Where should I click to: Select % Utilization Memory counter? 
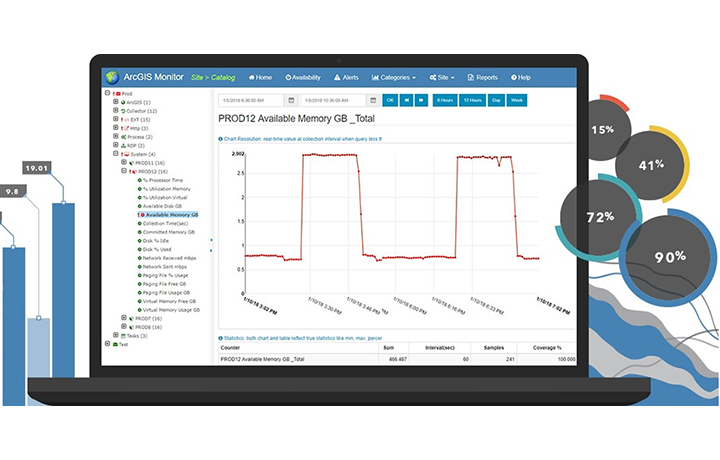tap(166, 189)
